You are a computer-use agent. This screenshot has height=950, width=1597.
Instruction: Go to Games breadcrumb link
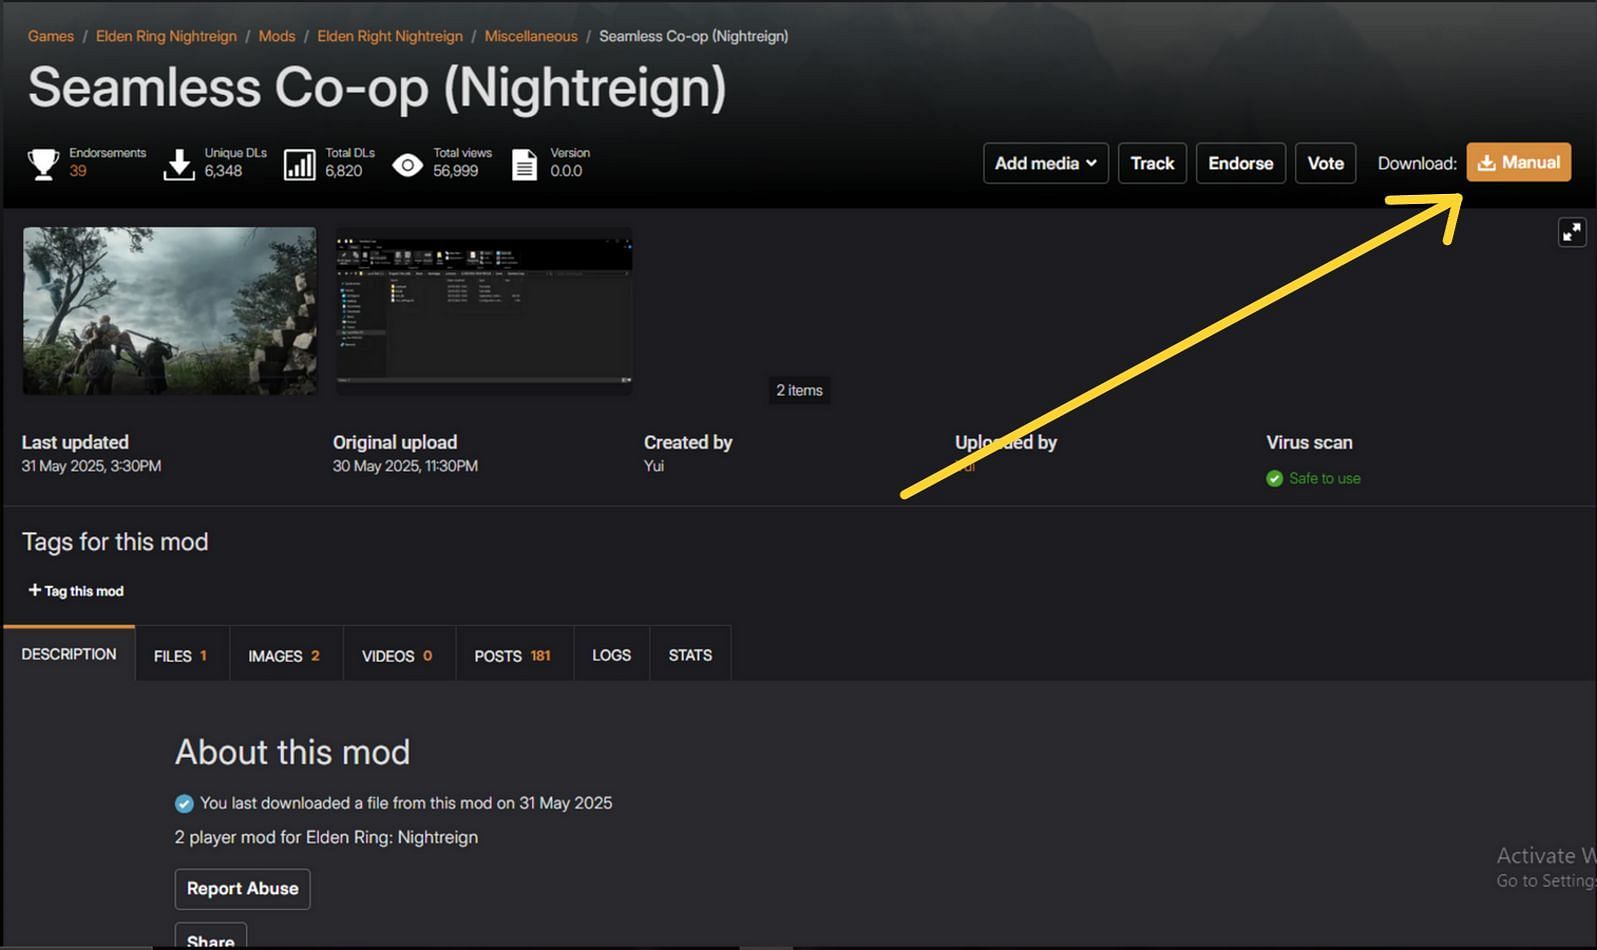point(51,36)
